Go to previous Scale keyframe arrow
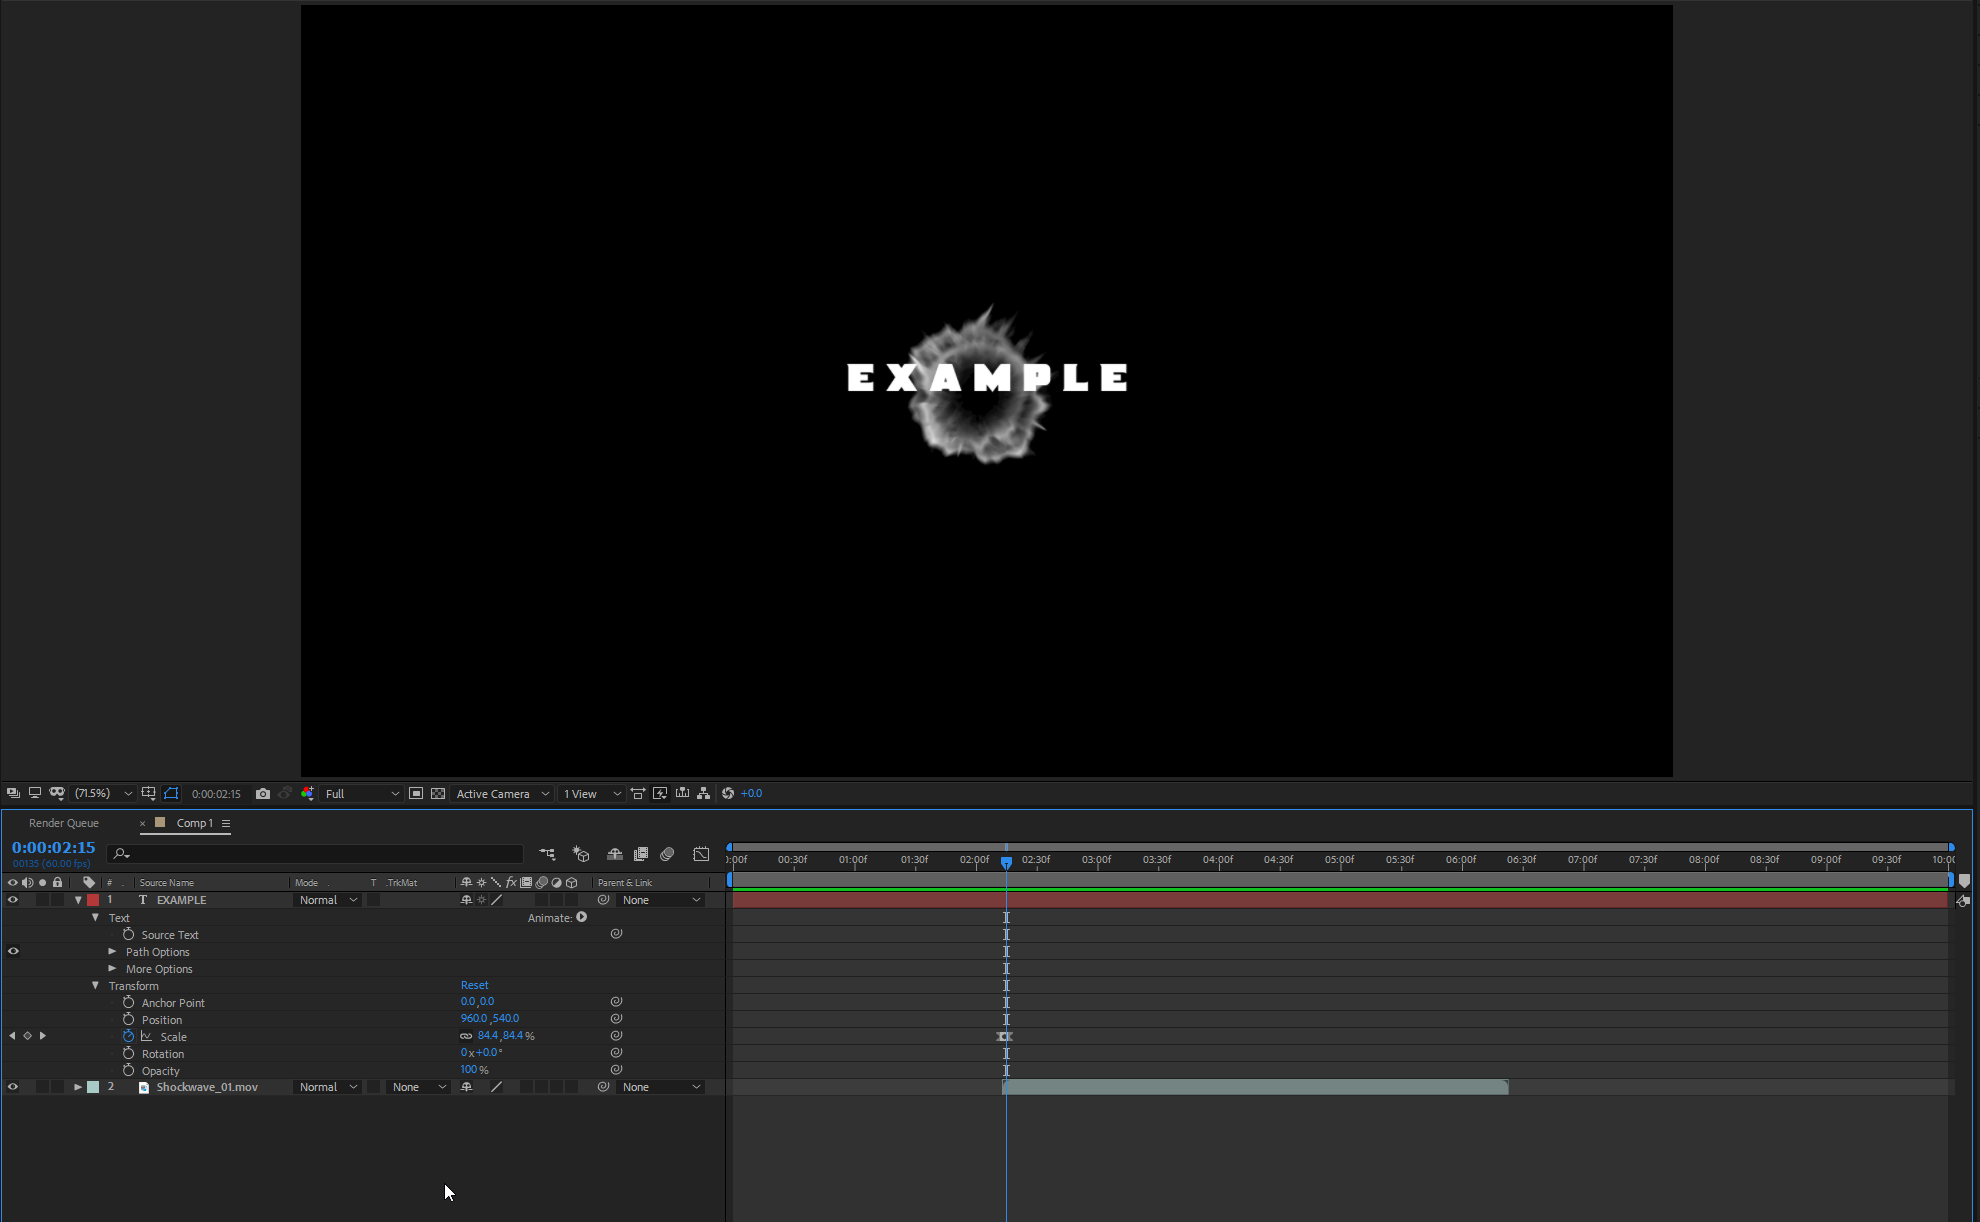Viewport: 1980px width, 1222px height. [x=12, y=1036]
